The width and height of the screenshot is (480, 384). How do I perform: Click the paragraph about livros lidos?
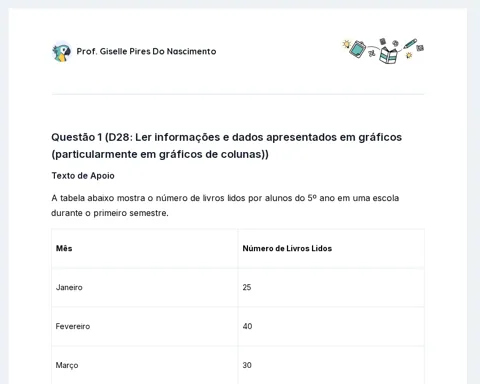pyautogui.click(x=225, y=205)
